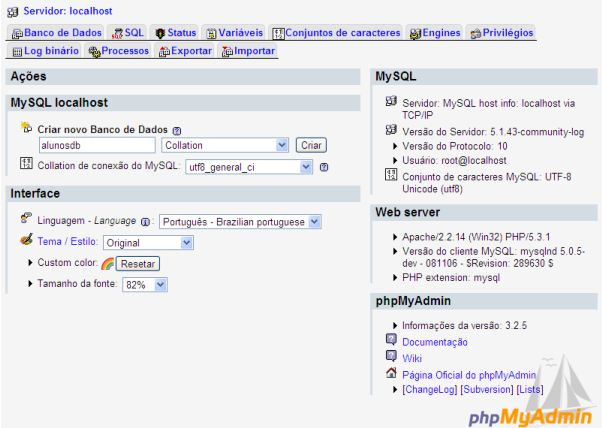Screen dimensions: 602x428
Task: Open the Privilégios tab
Action: (502, 33)
